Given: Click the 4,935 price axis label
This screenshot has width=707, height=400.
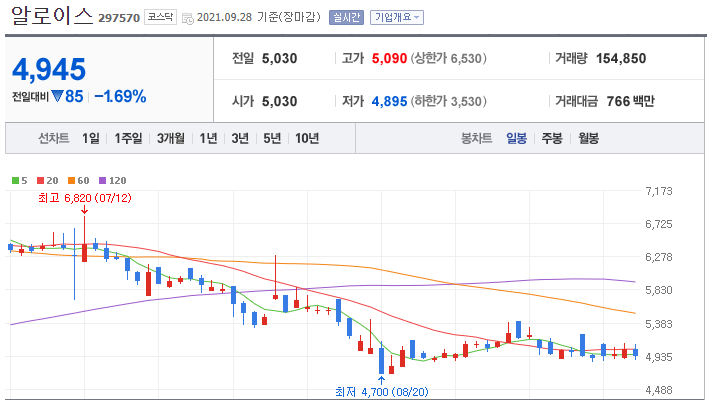Looking at the screenshot, I should point(659,357).
